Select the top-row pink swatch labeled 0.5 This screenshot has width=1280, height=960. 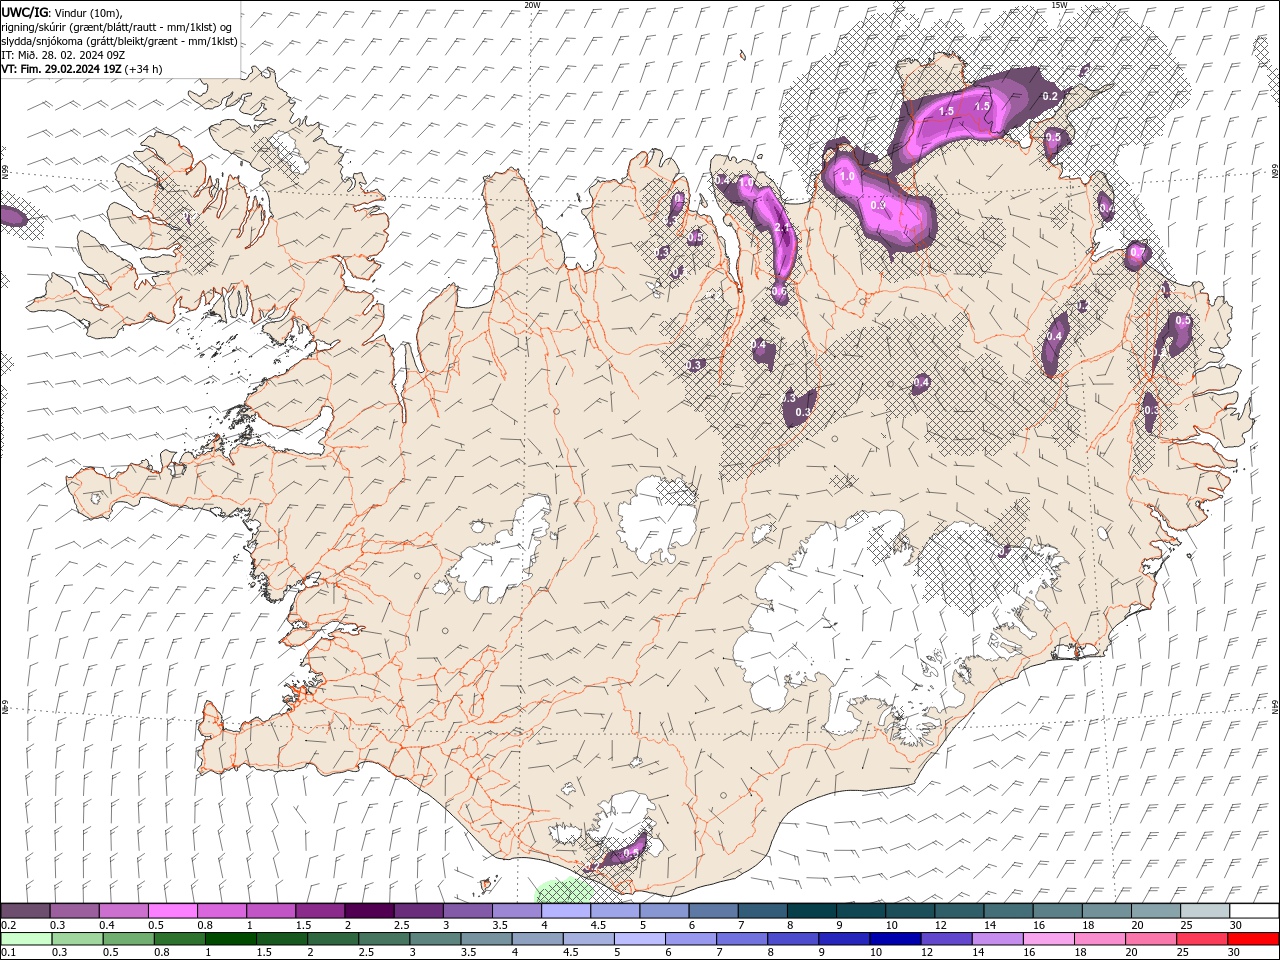(x=172, y=911)
